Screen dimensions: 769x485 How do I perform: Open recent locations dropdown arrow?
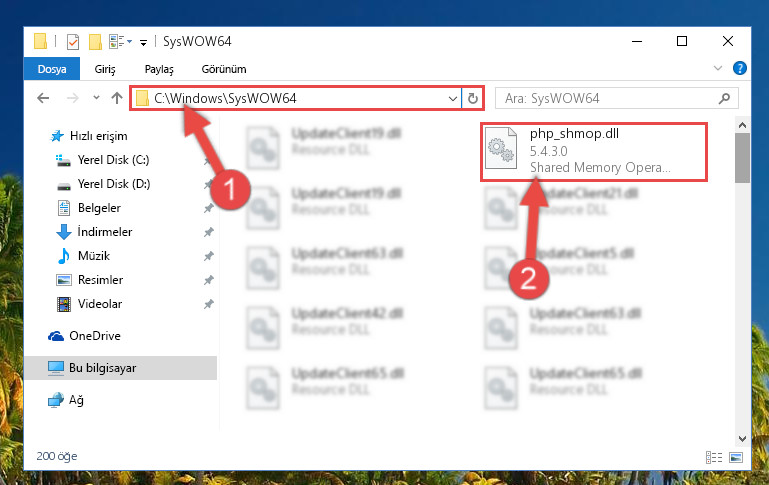tap(96, 98)
